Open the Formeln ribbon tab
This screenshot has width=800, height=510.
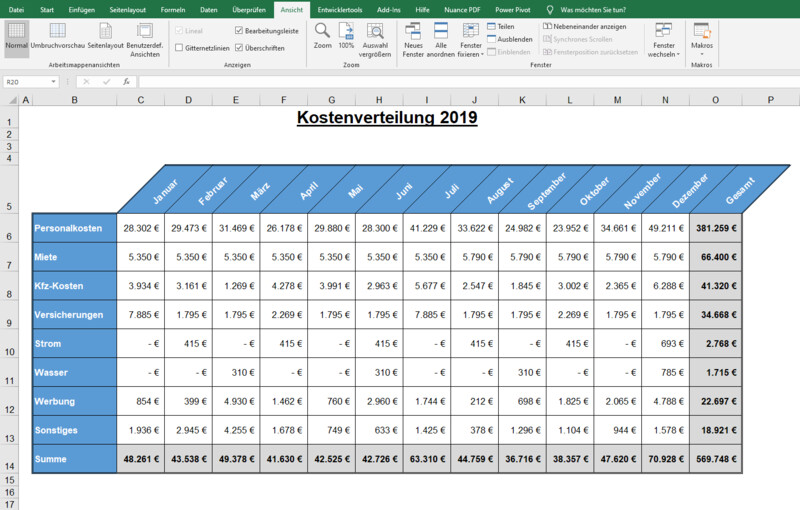click(173, 10)
